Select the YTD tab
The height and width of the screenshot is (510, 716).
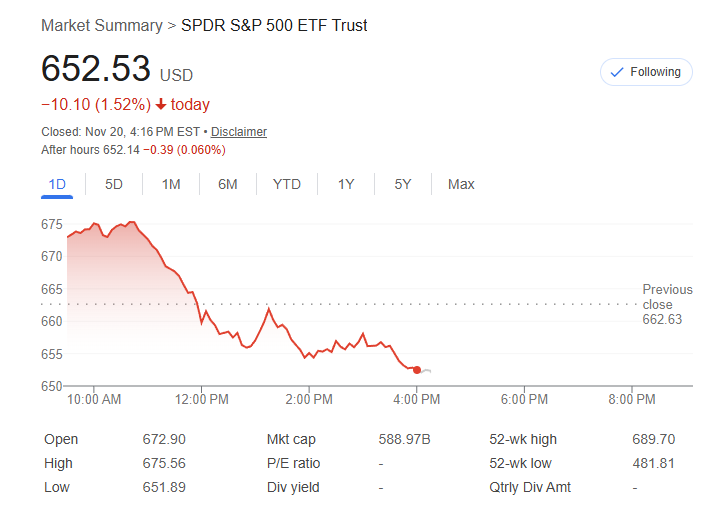pos(287,184)
